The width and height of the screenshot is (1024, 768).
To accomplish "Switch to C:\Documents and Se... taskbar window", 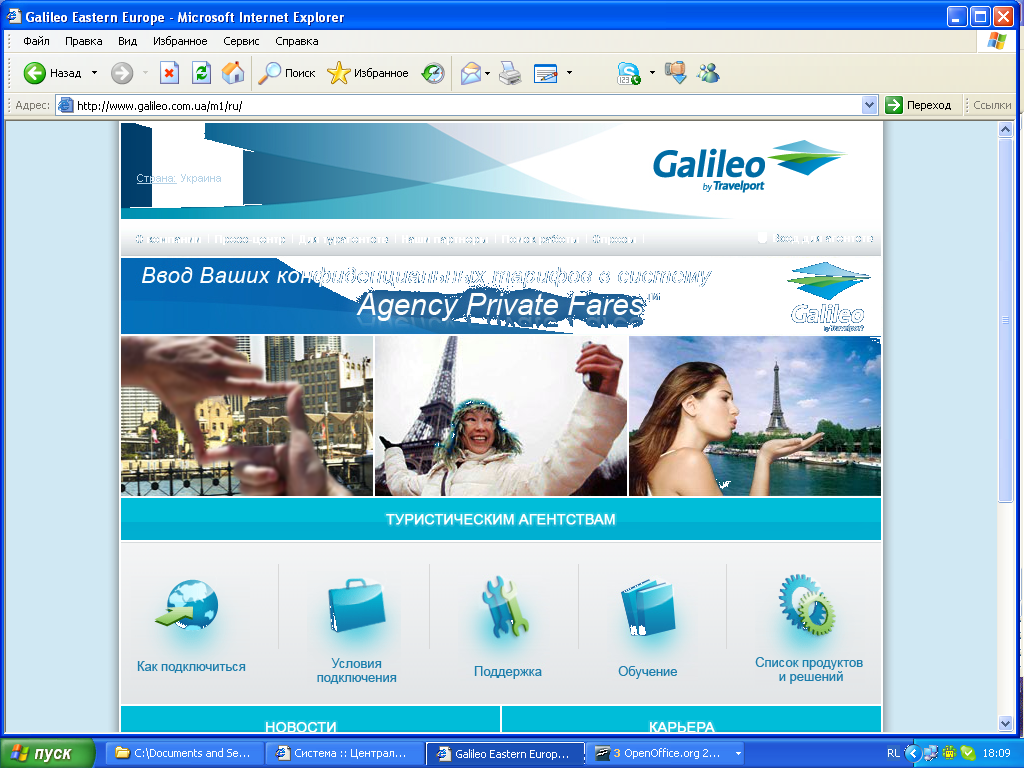I will (x=187, y=753).
